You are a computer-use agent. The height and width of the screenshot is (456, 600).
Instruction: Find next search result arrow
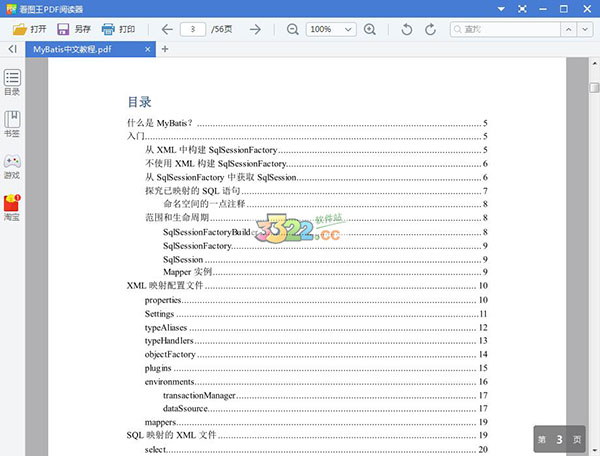(x=585, y=29)
